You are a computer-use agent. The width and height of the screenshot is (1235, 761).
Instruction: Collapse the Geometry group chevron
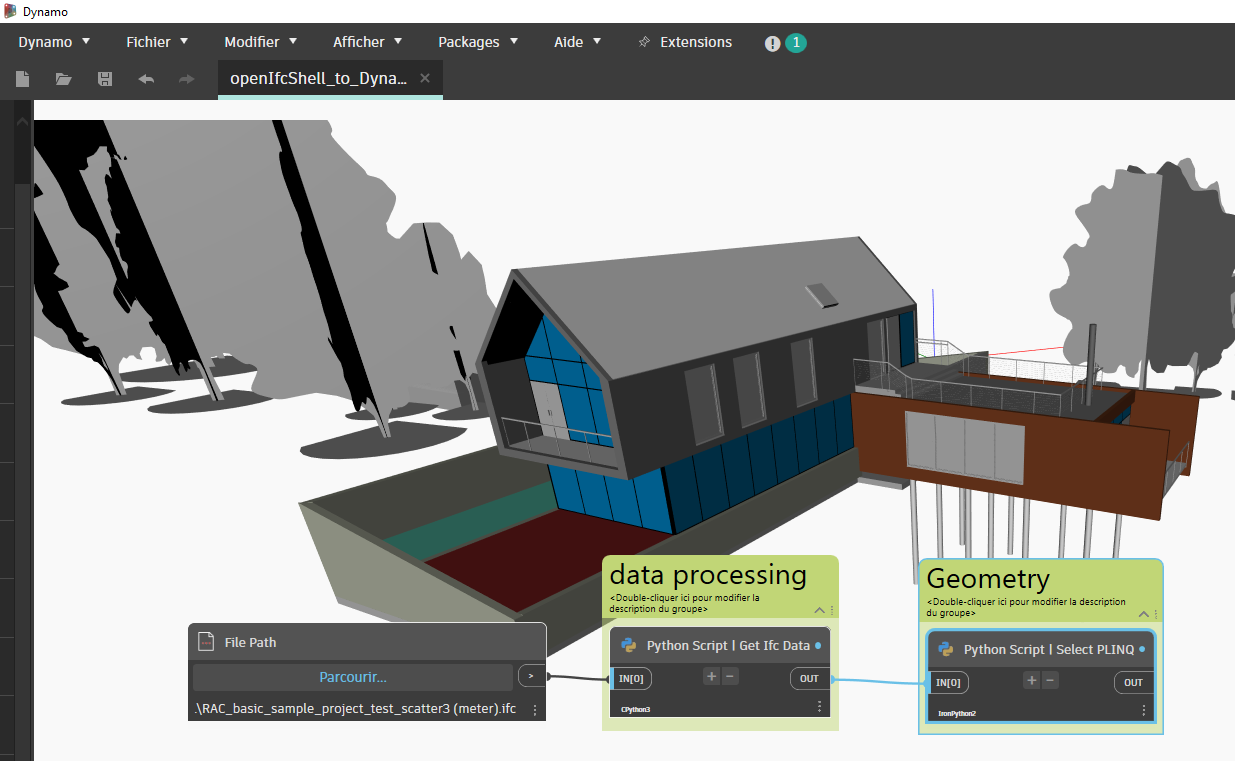tap(1144, 613)
